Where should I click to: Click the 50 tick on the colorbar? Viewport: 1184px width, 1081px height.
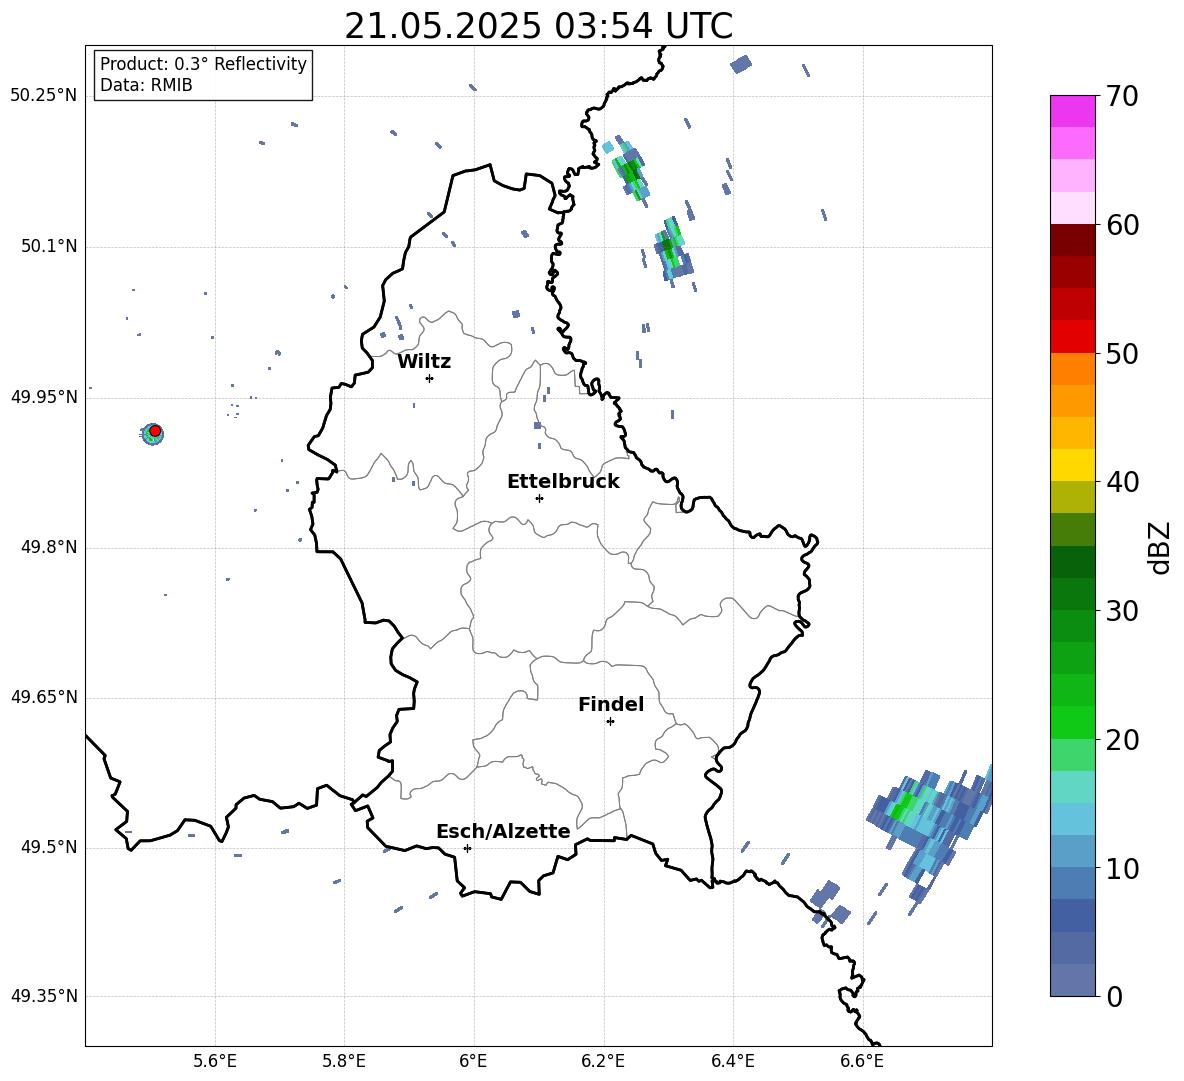pos(1122,353)
